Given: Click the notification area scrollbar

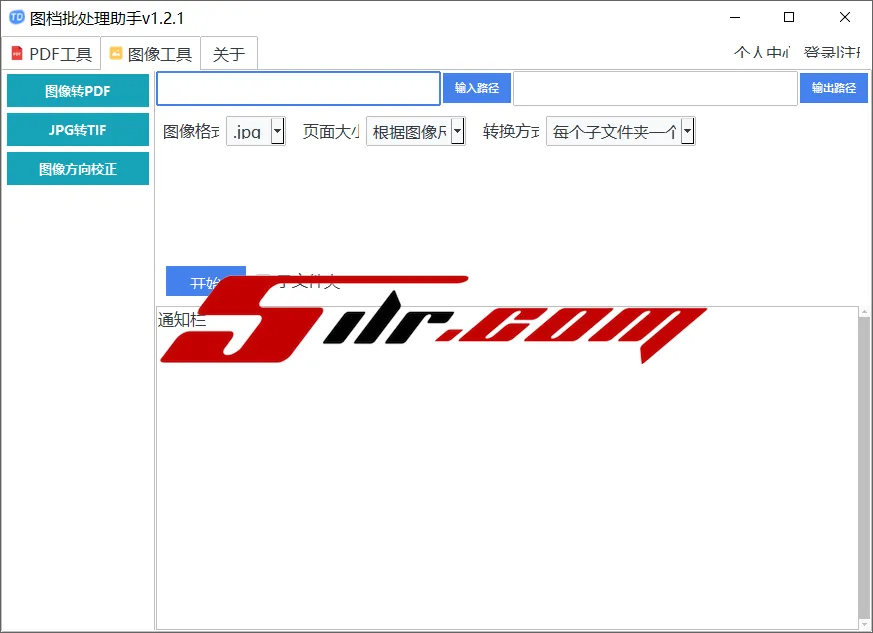Looking at the screenshot, I should pos(864,468).
